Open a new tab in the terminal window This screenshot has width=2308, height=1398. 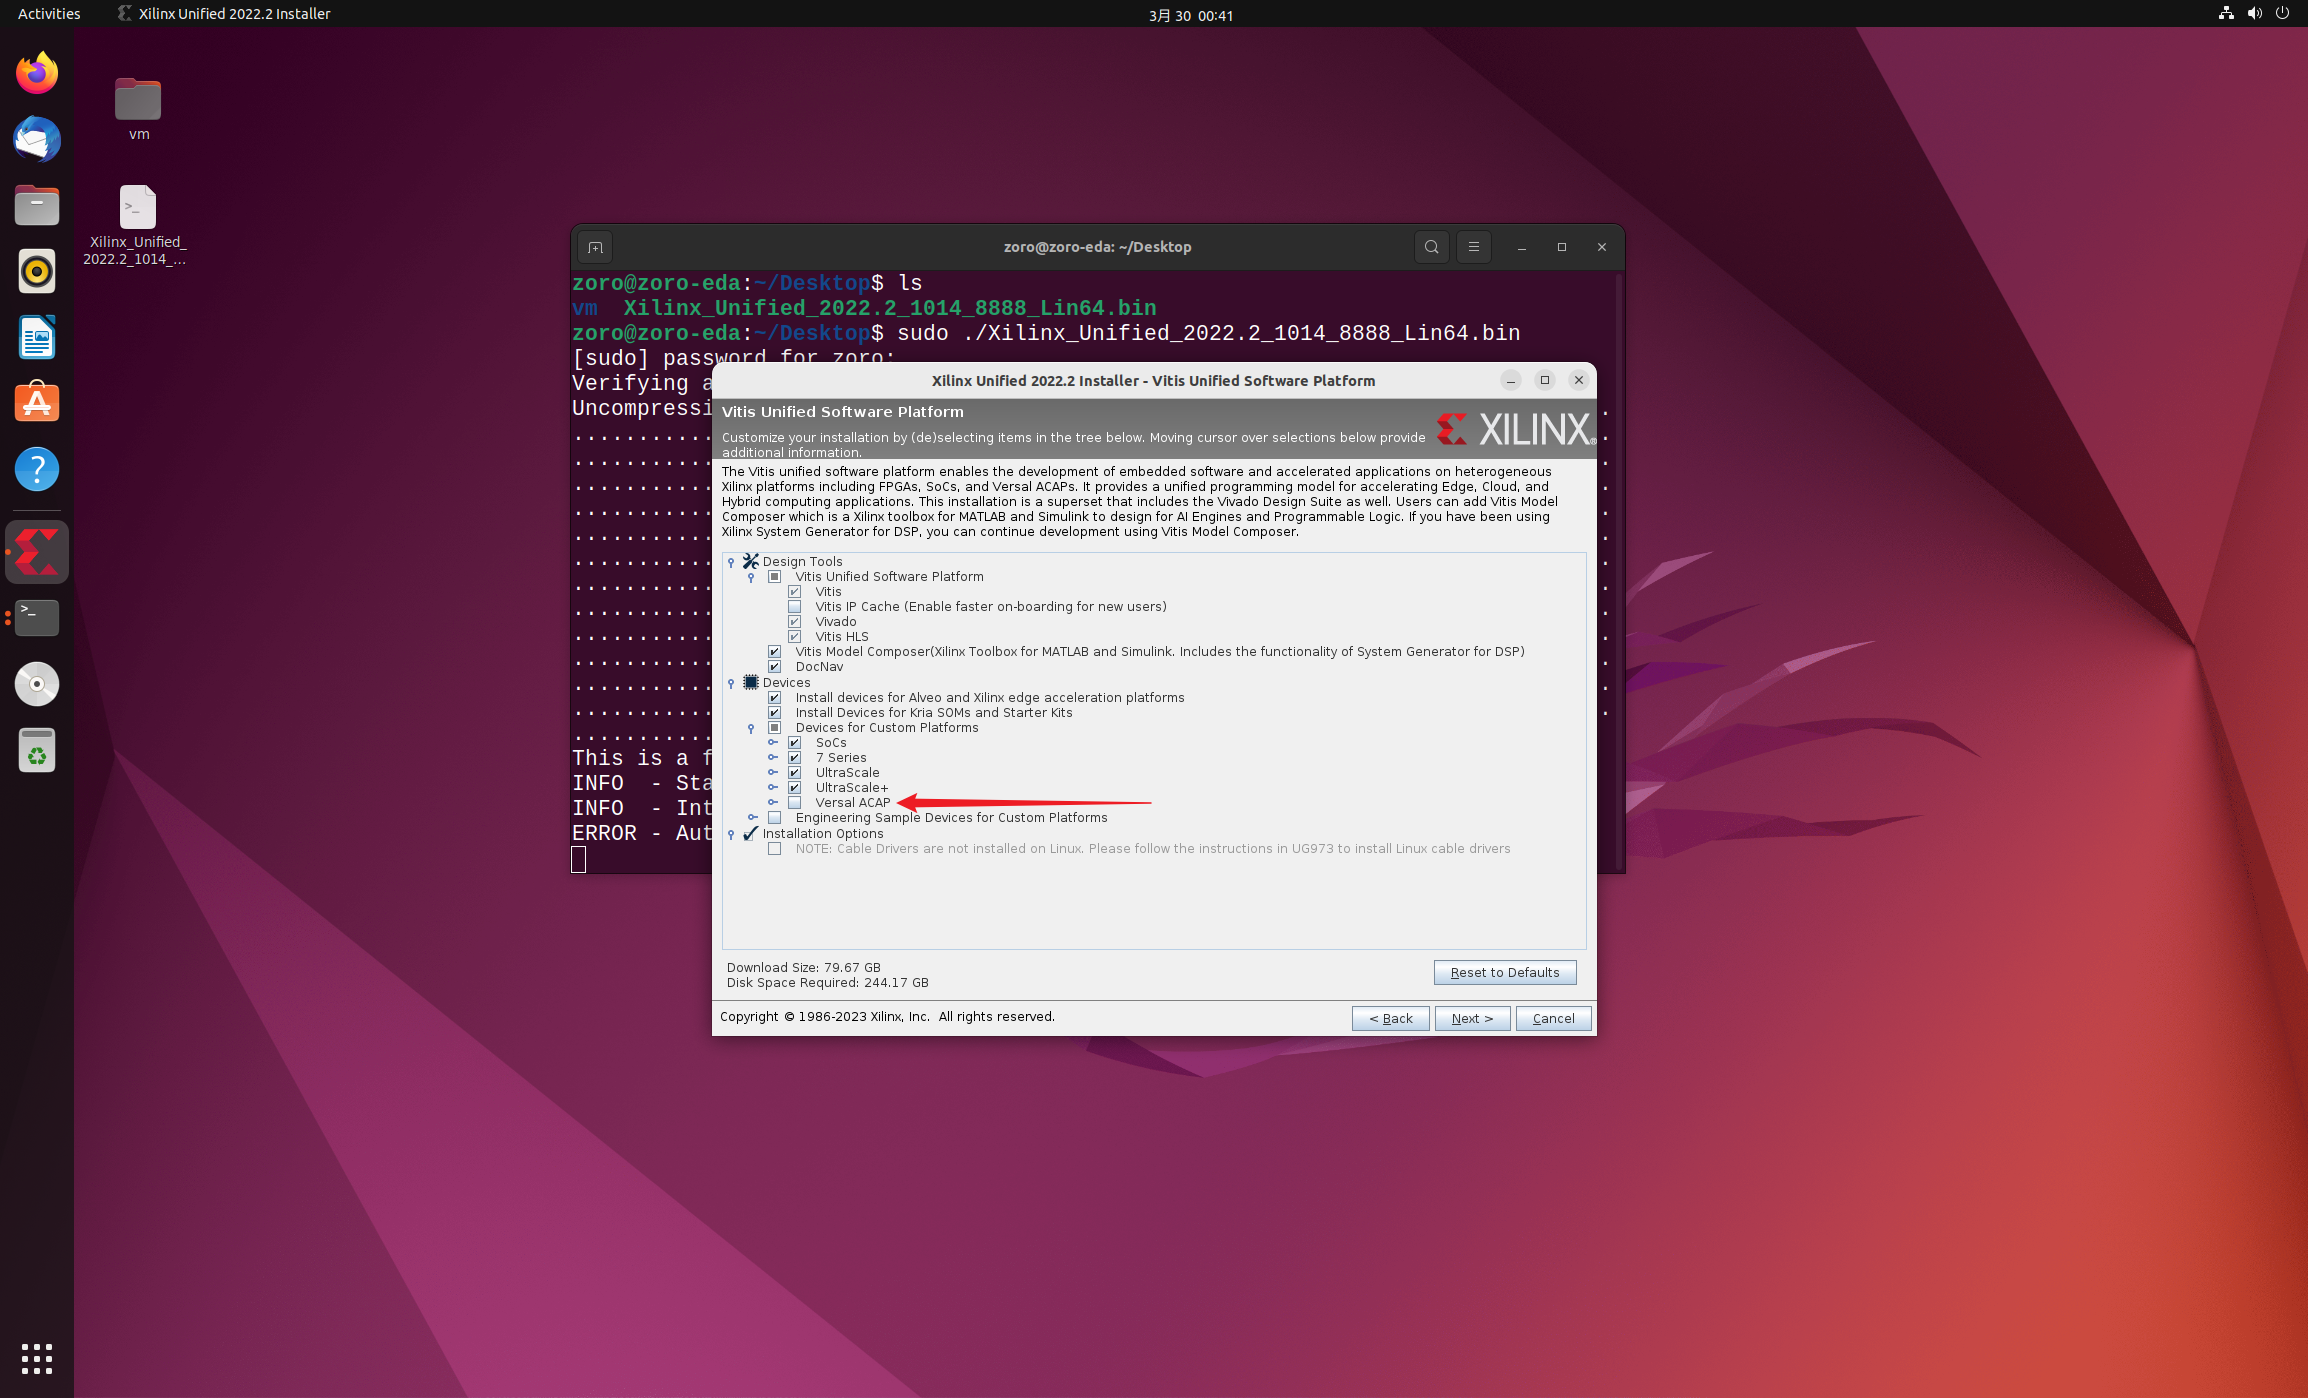tap(595, 247)
